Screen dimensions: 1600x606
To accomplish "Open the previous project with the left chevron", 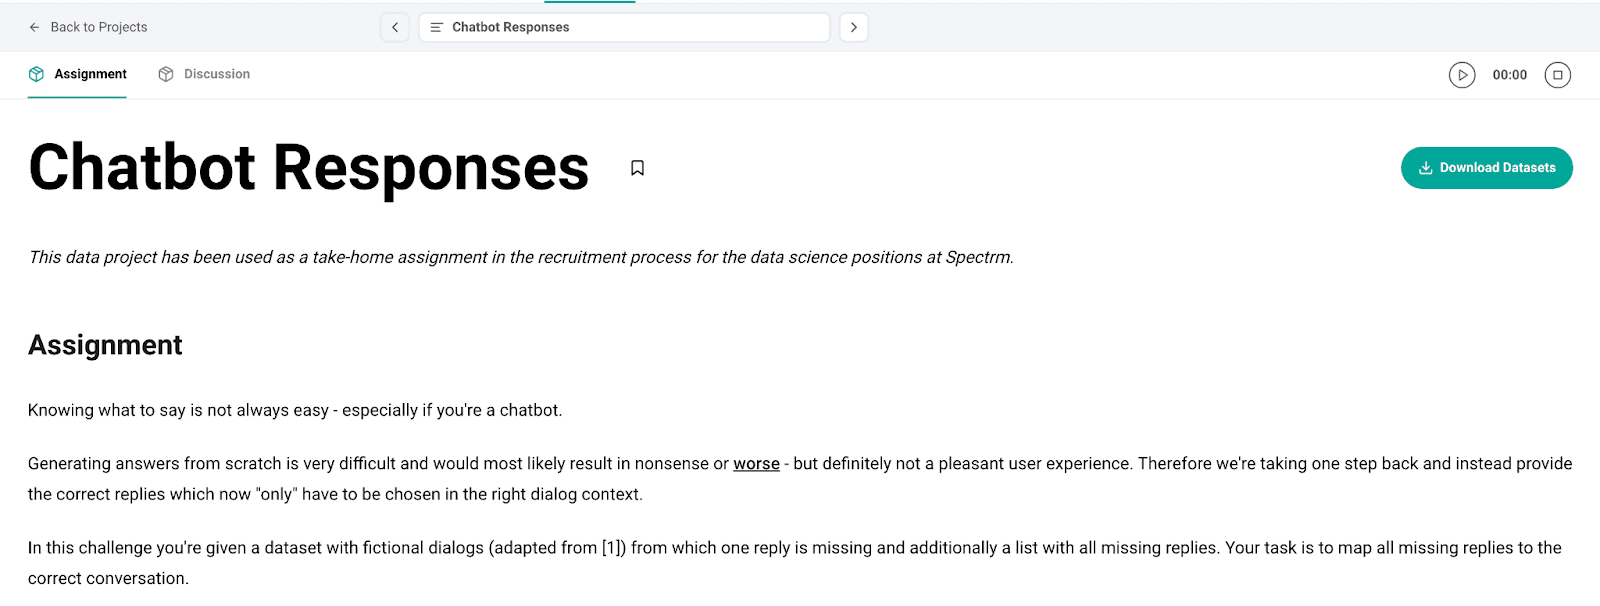I will pos(394,27).
